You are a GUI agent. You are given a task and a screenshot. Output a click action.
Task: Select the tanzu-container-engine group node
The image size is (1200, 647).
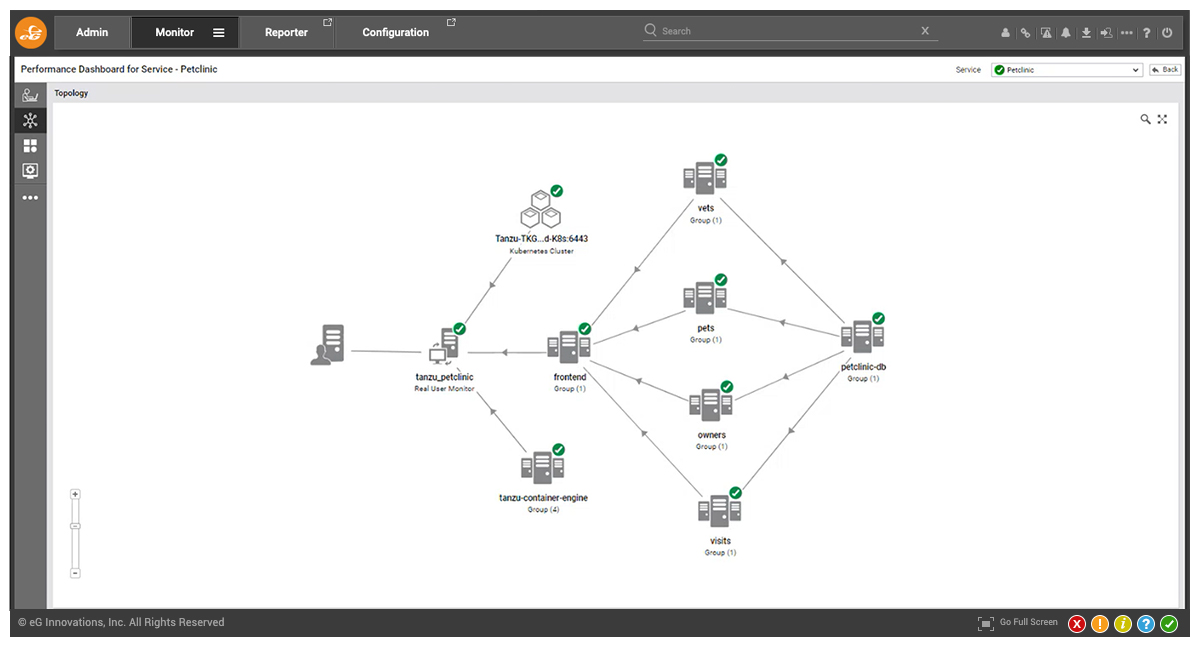click(x=543, y=466)
